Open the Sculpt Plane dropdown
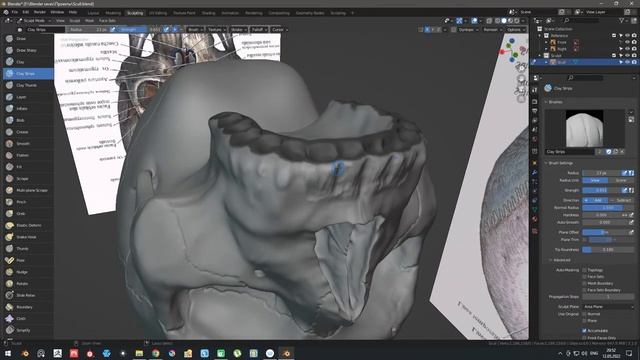 coord(609,307)
